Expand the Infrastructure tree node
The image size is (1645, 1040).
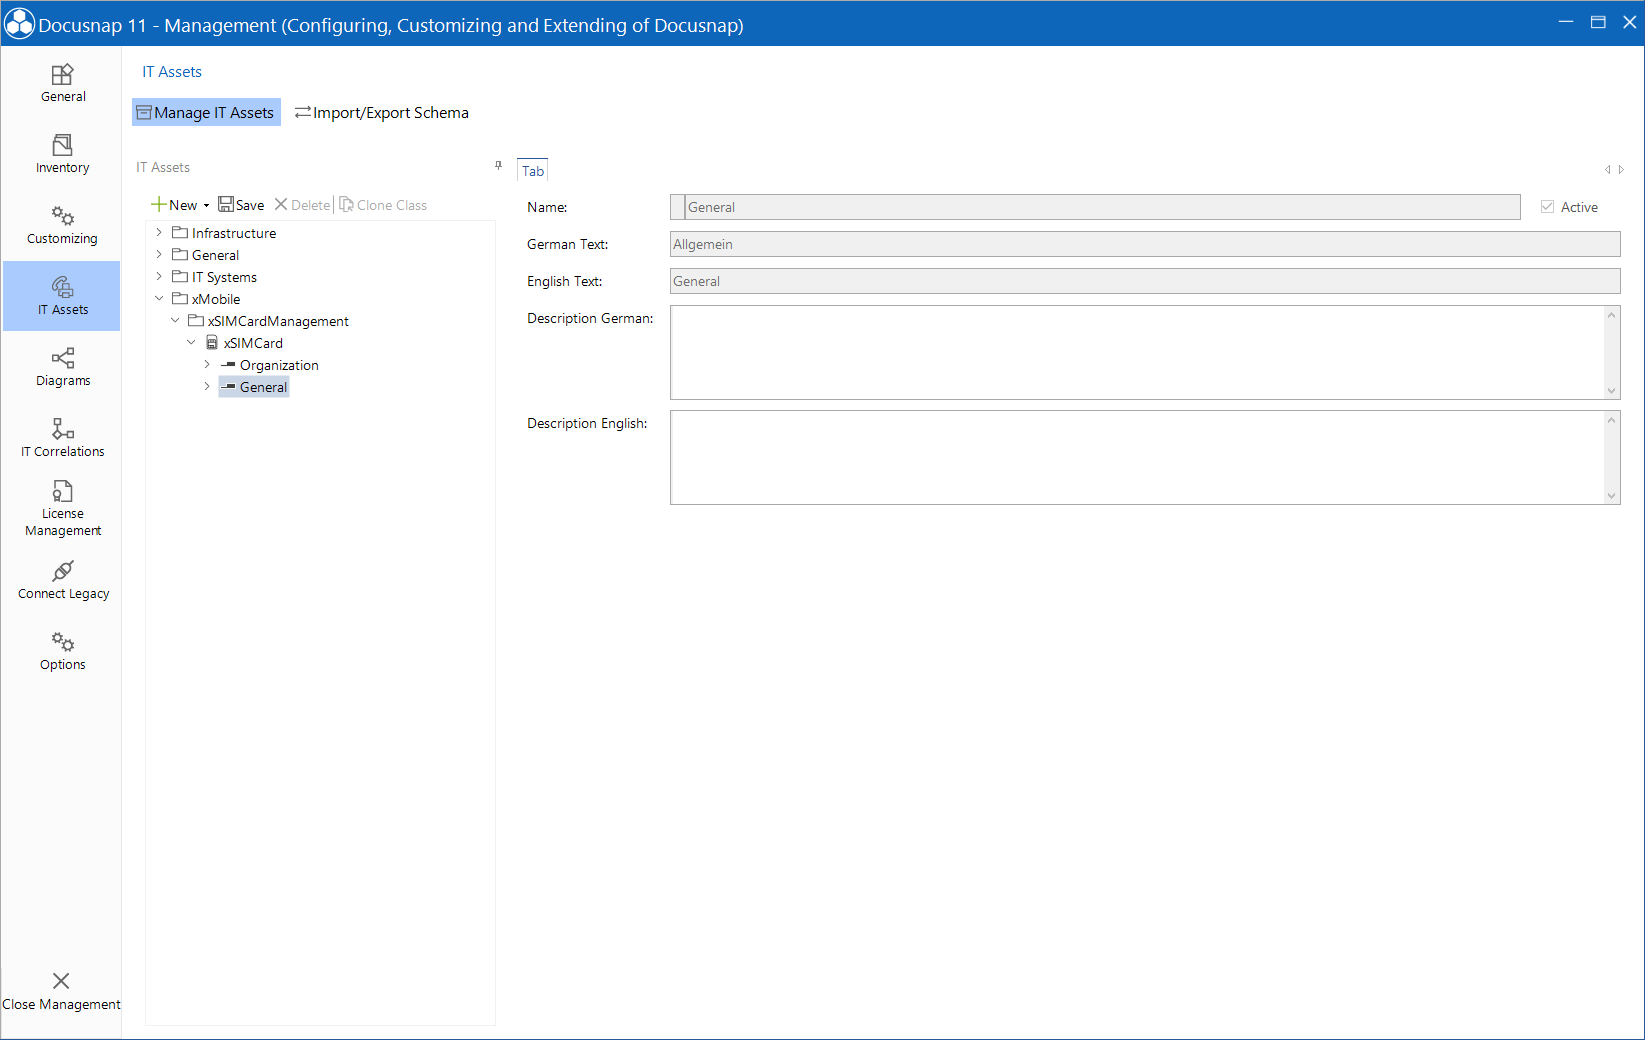point(158,232)
